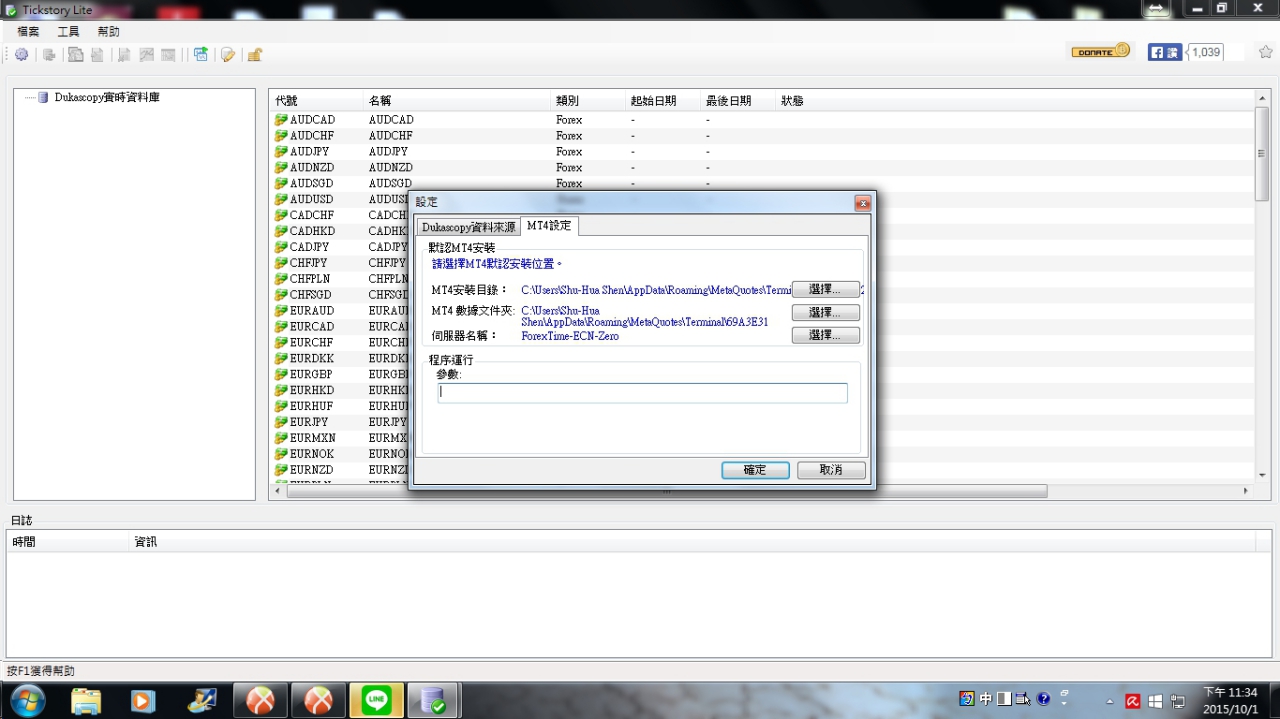Click 選擇... for 伺服器名稱

tap(826, 335)
